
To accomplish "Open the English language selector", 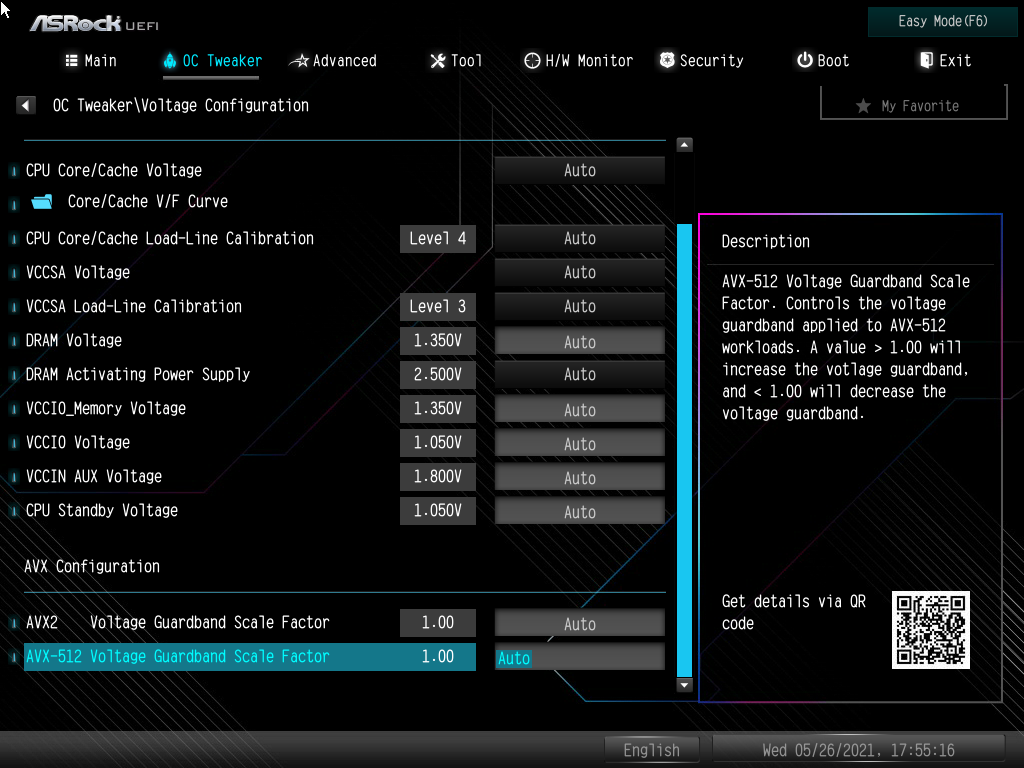I will click(x=651, y=749).
